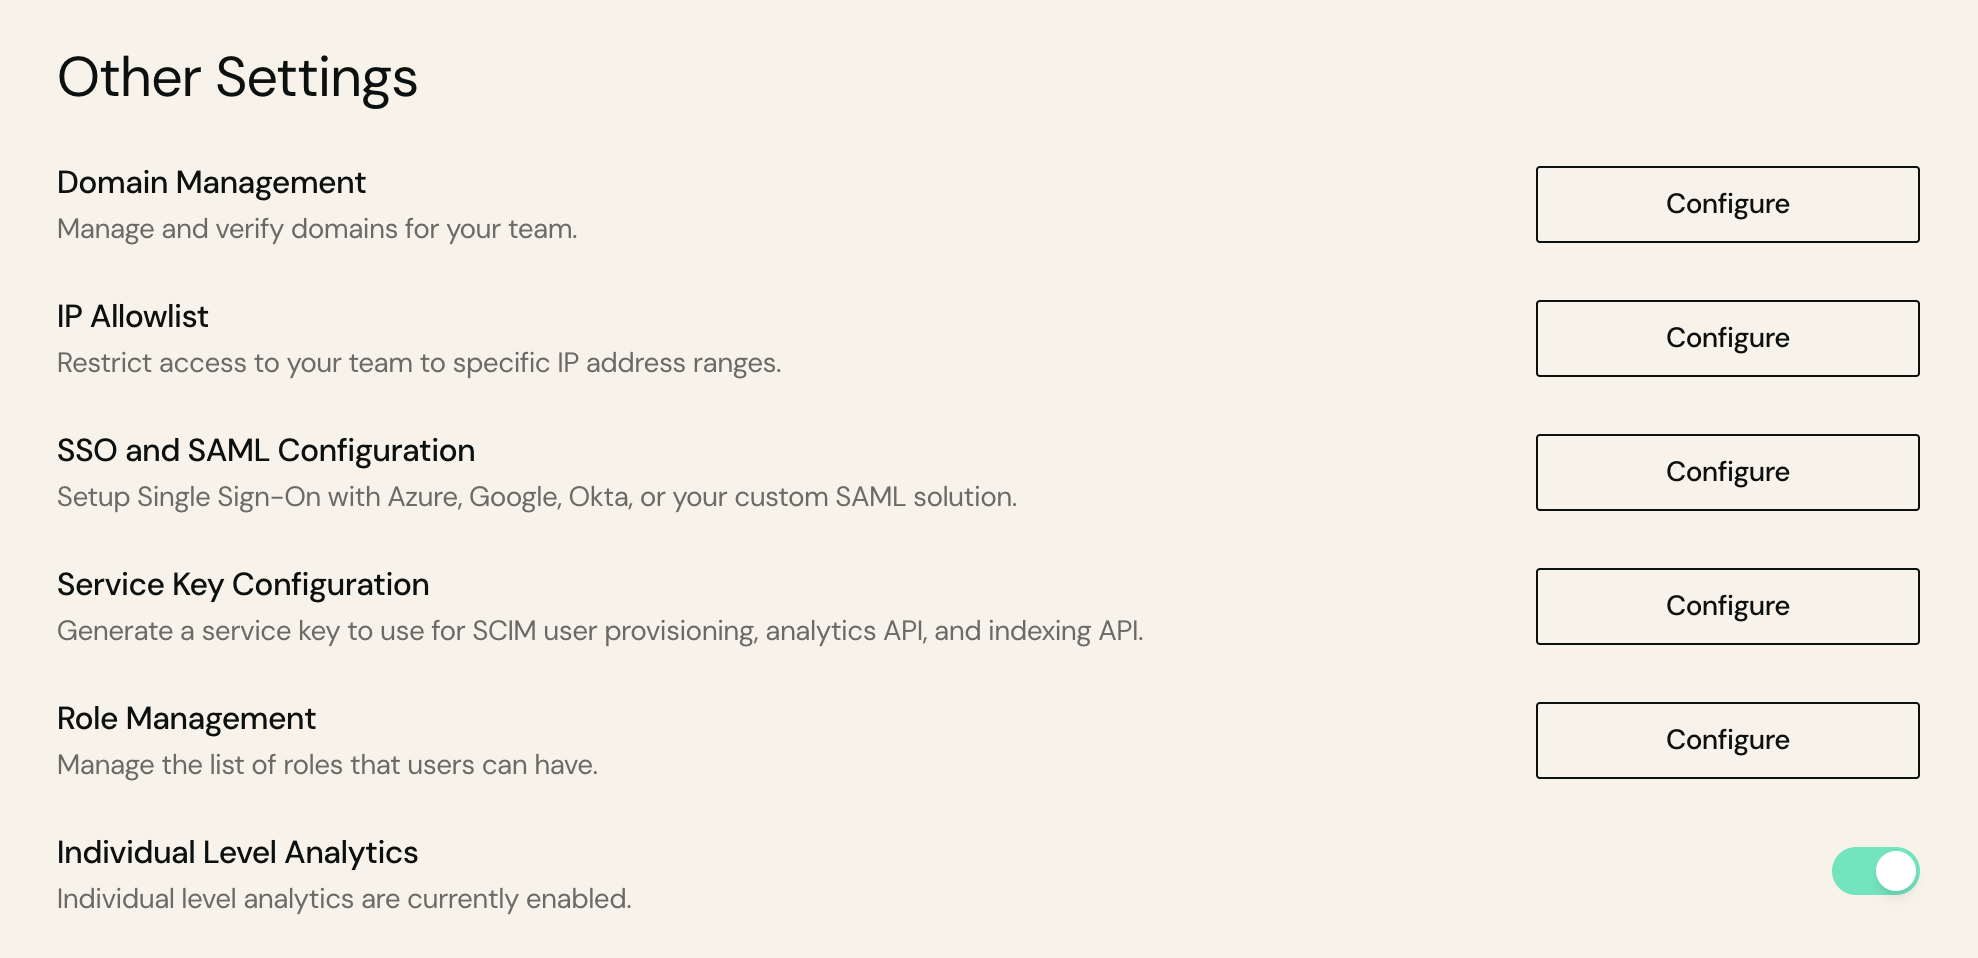
Task: Open Service Key Configuration button
Action: point(1727,606)
